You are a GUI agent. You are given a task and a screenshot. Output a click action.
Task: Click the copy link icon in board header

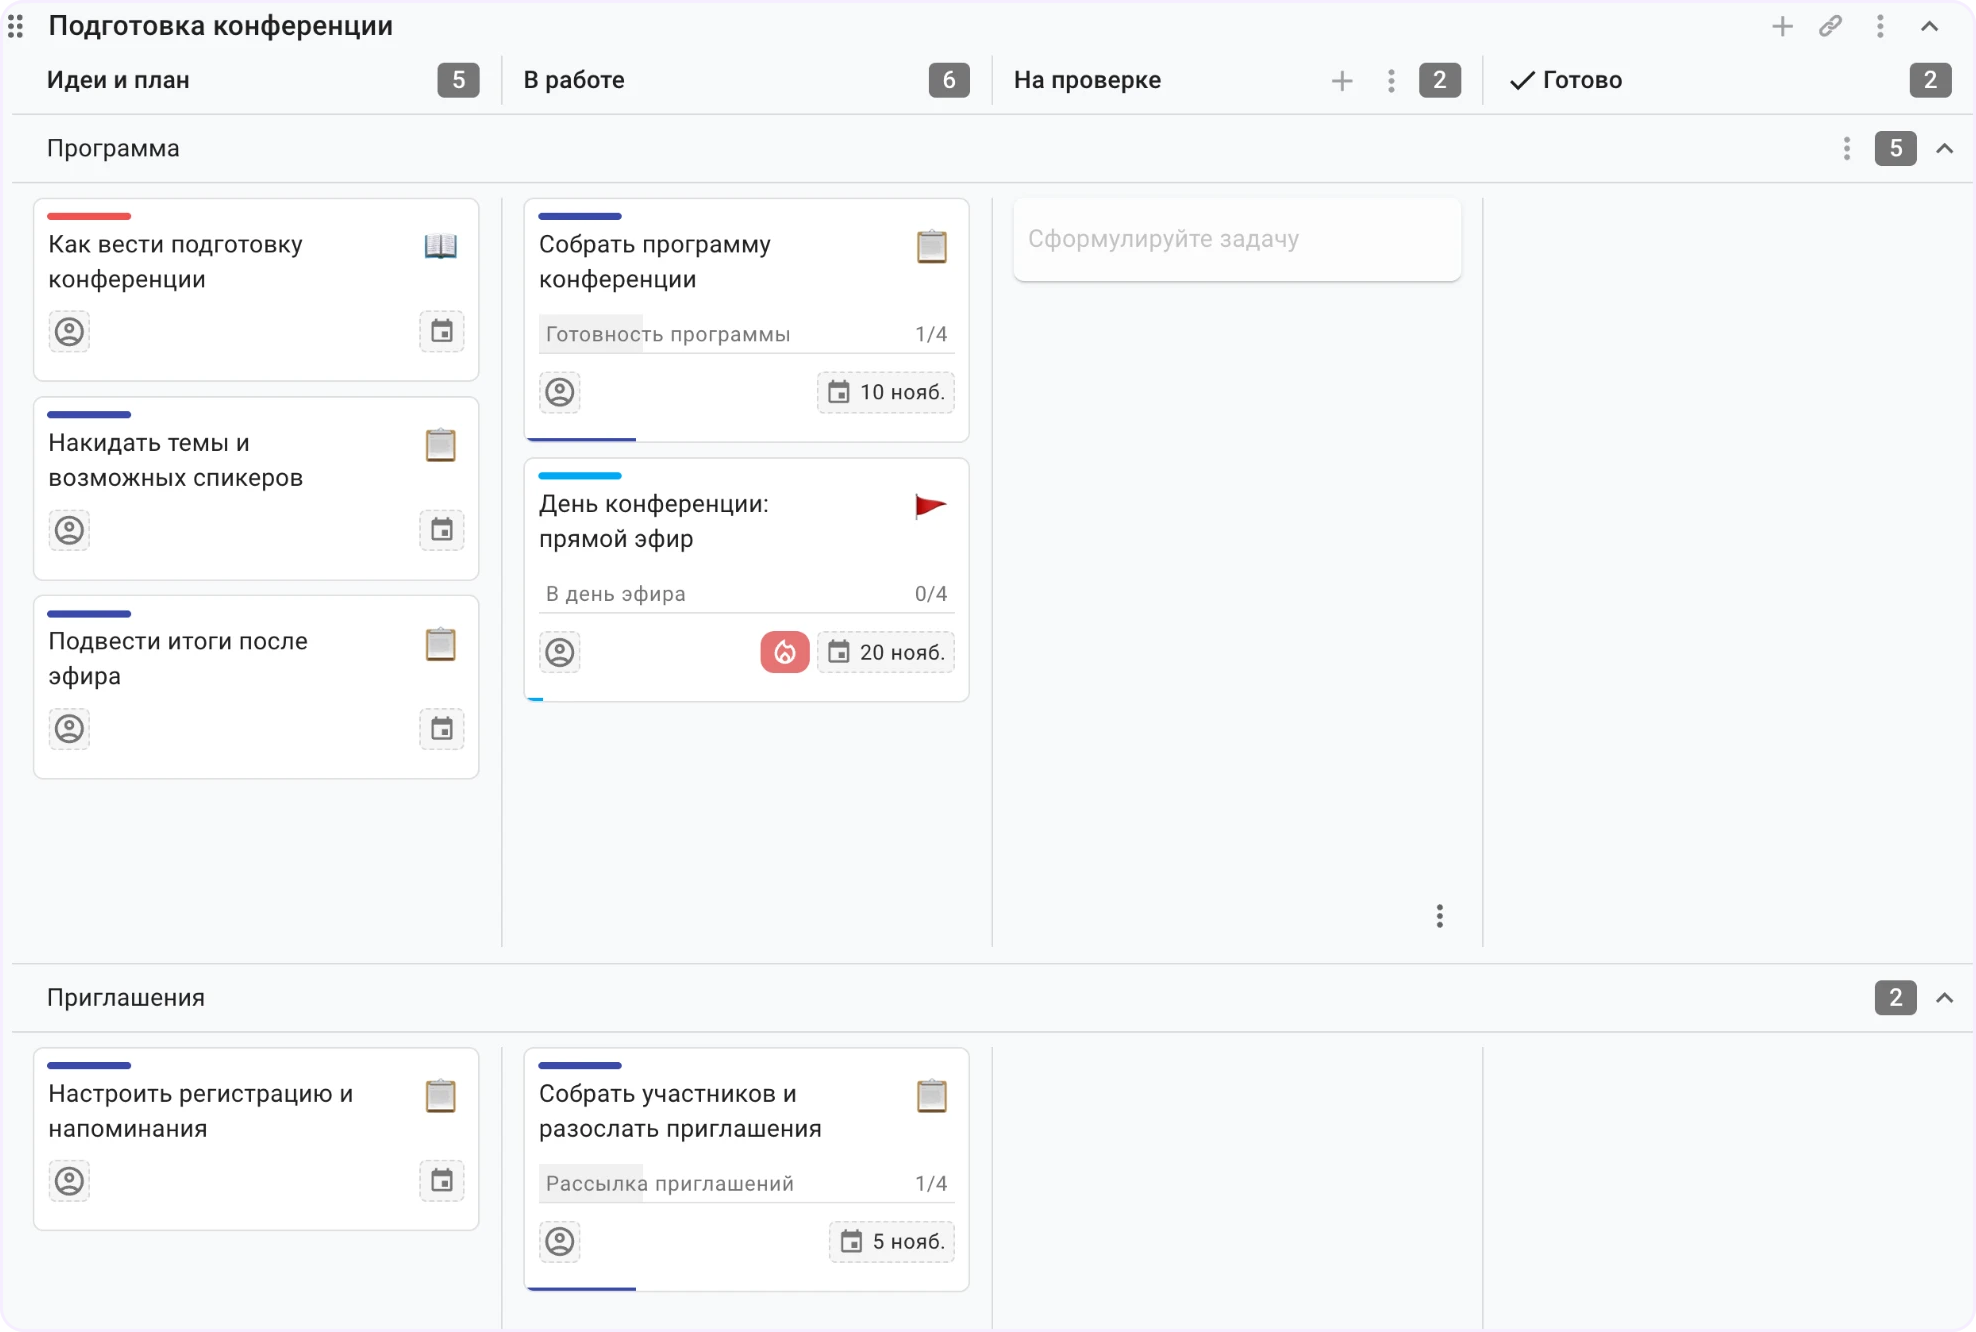(1830, 27)
